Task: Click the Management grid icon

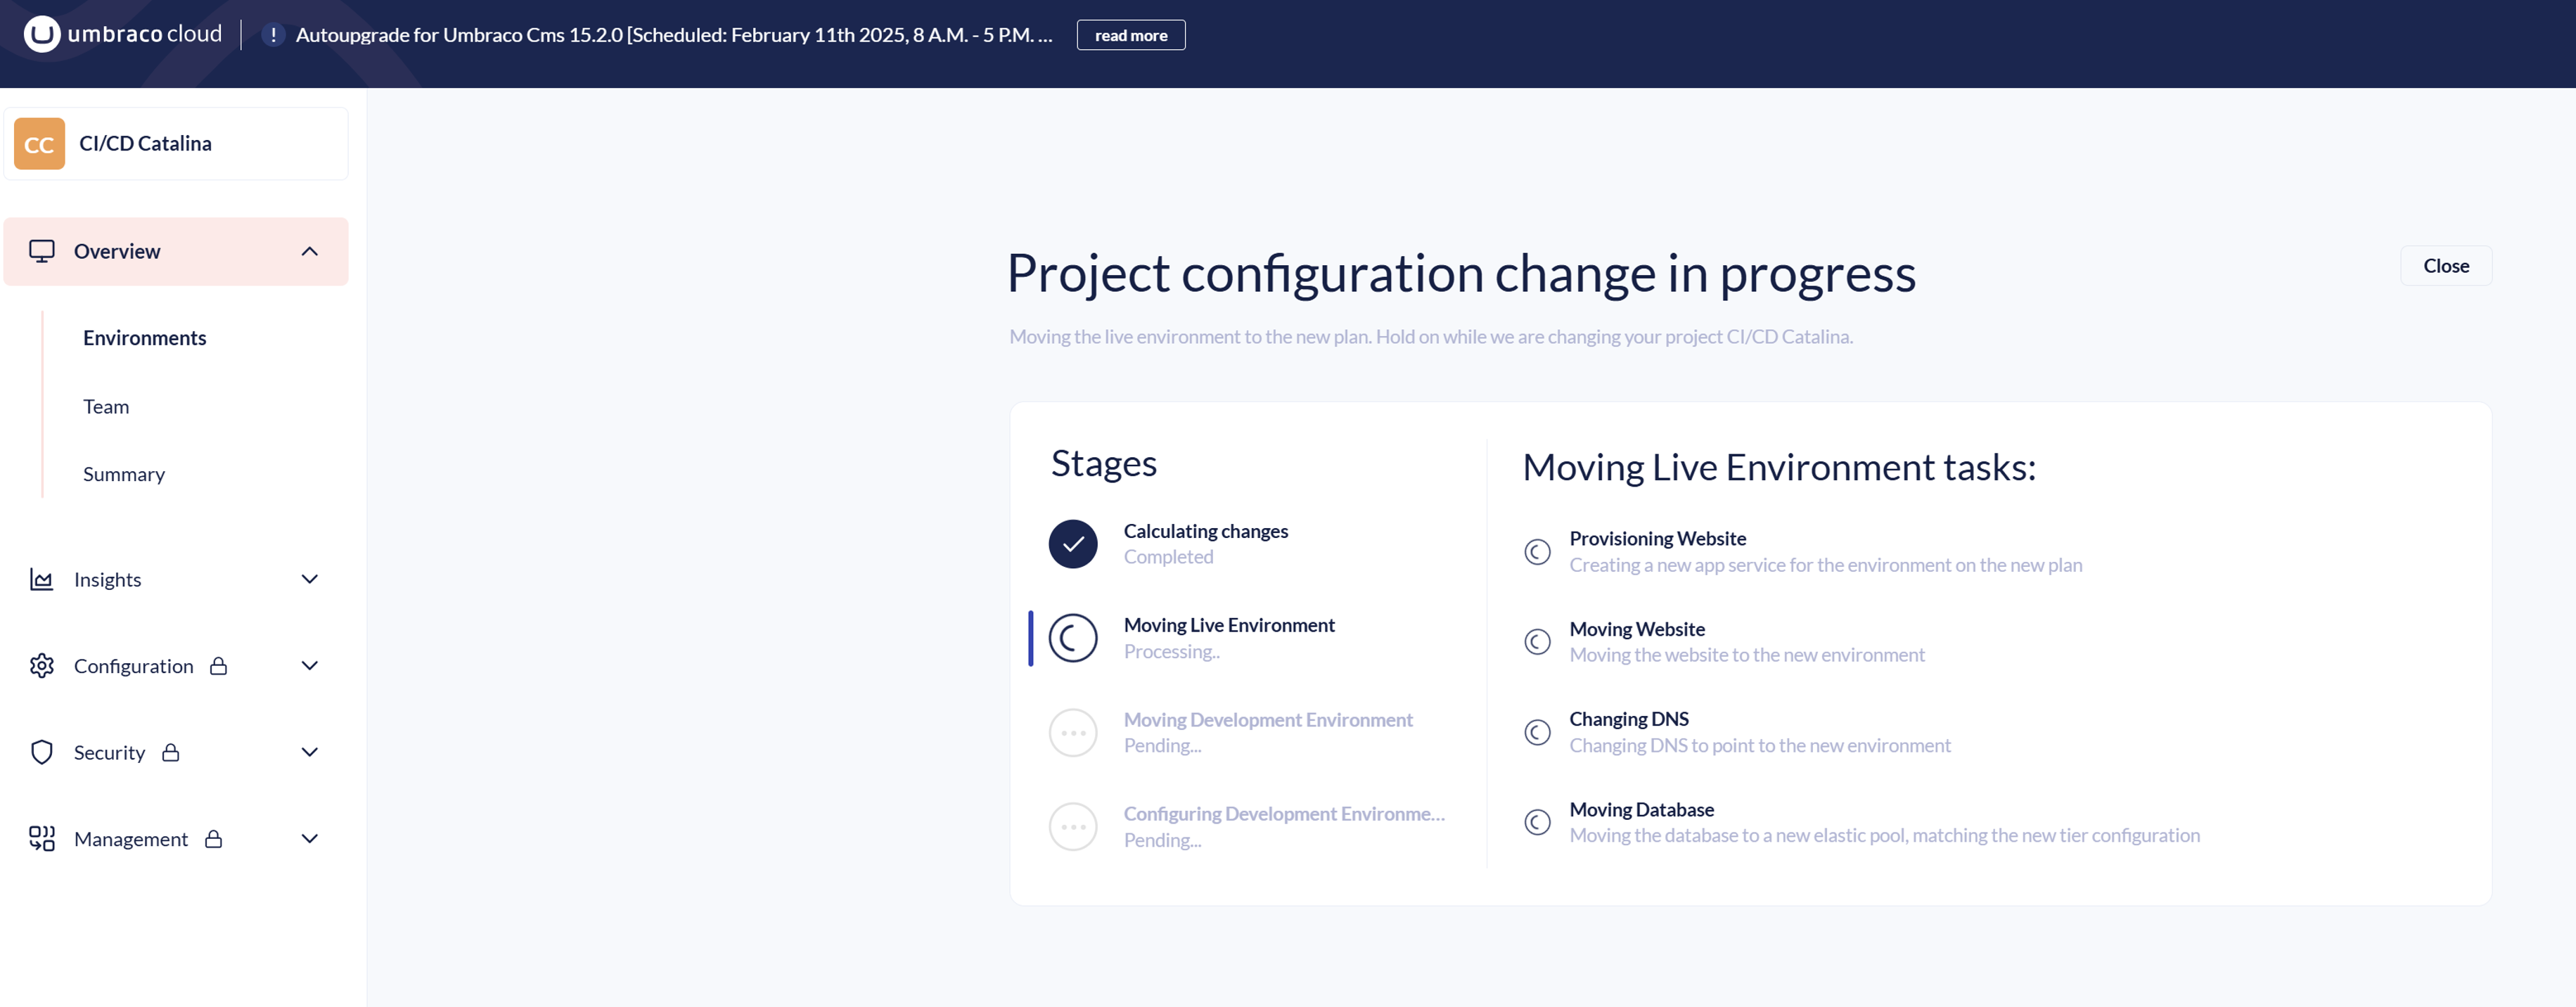Action: (x=41, y=839)
